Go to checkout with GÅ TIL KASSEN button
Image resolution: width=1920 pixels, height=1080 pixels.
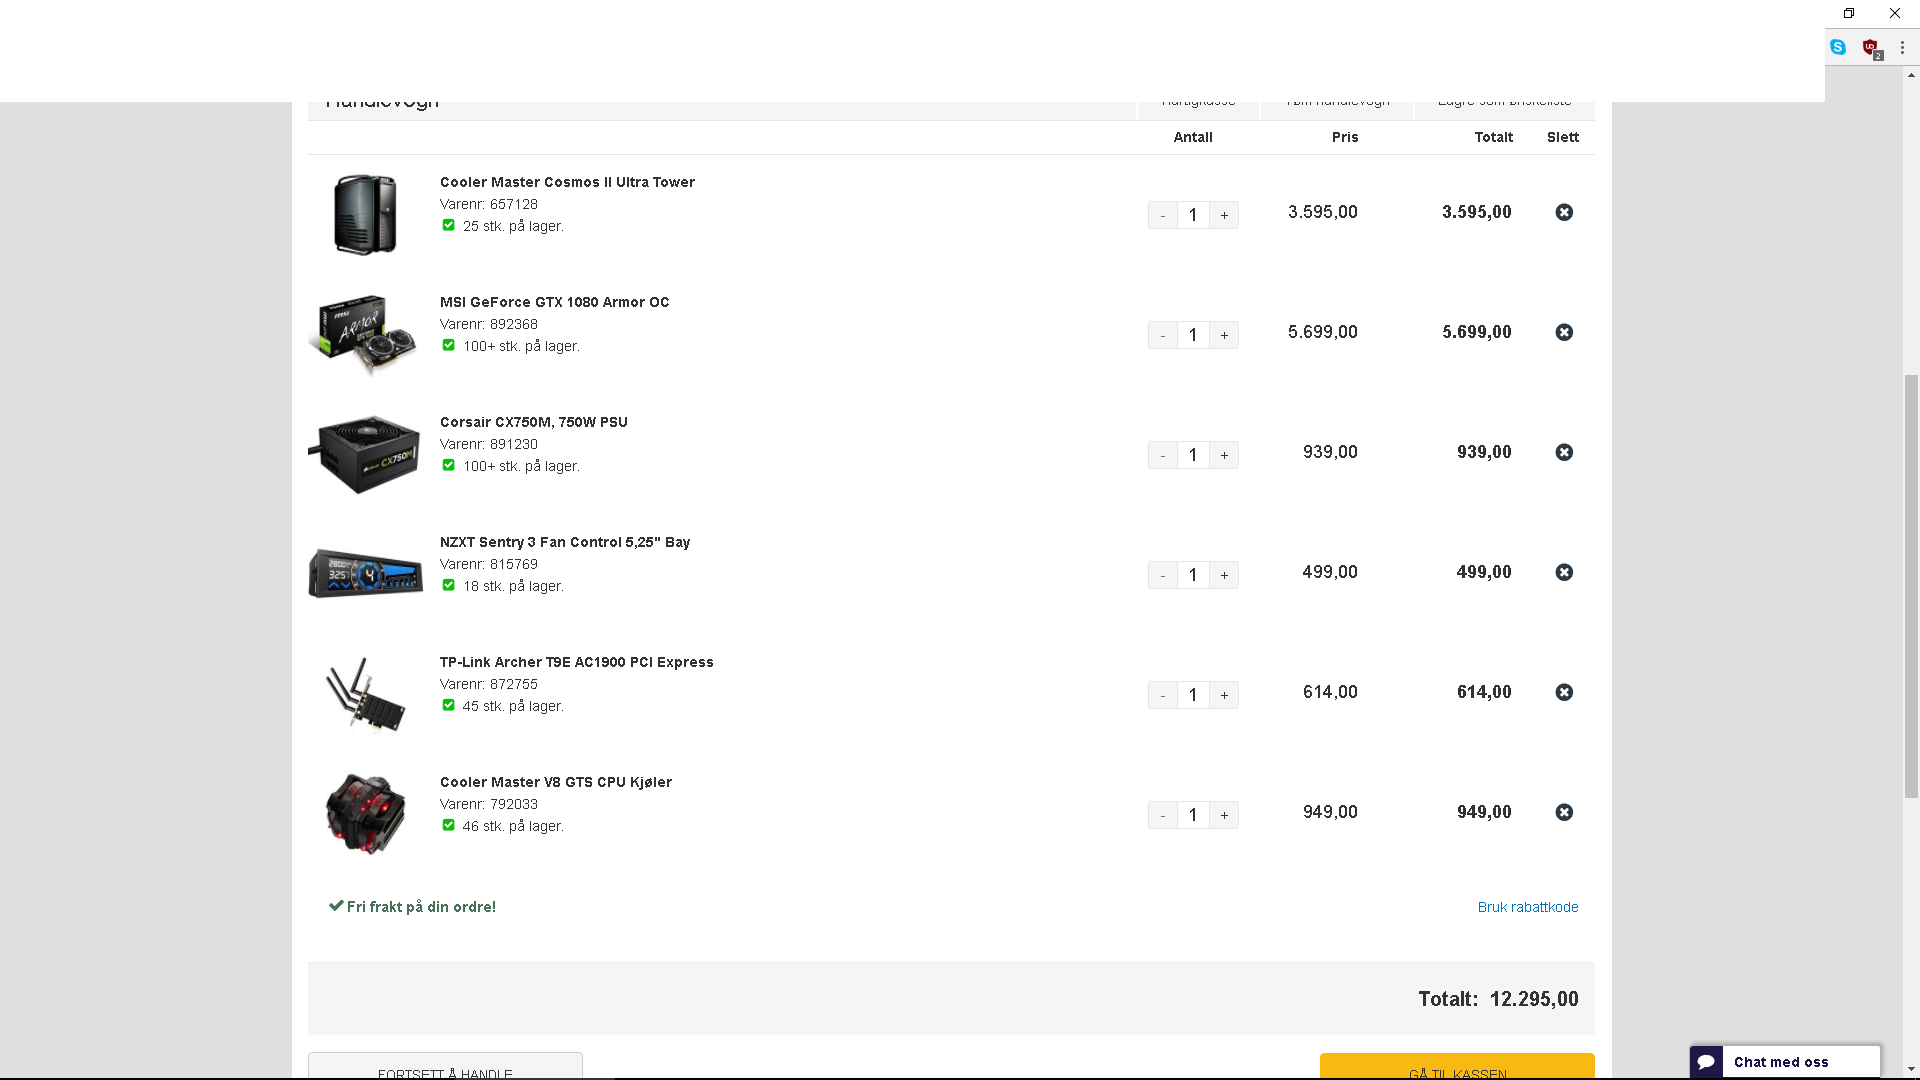(1457, 1066)
